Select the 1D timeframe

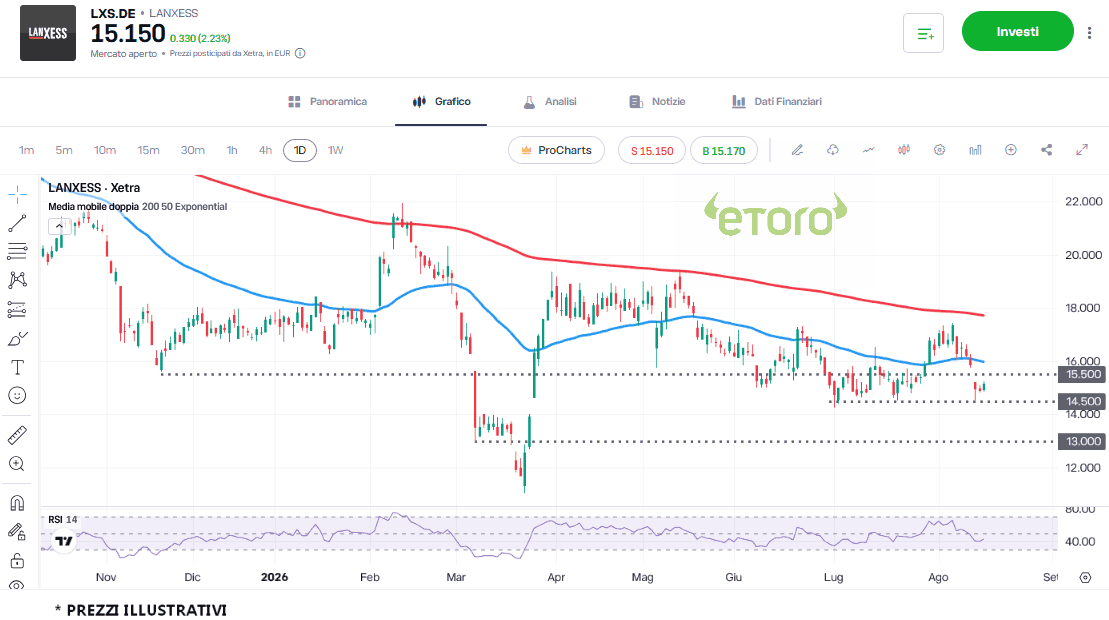300,150
